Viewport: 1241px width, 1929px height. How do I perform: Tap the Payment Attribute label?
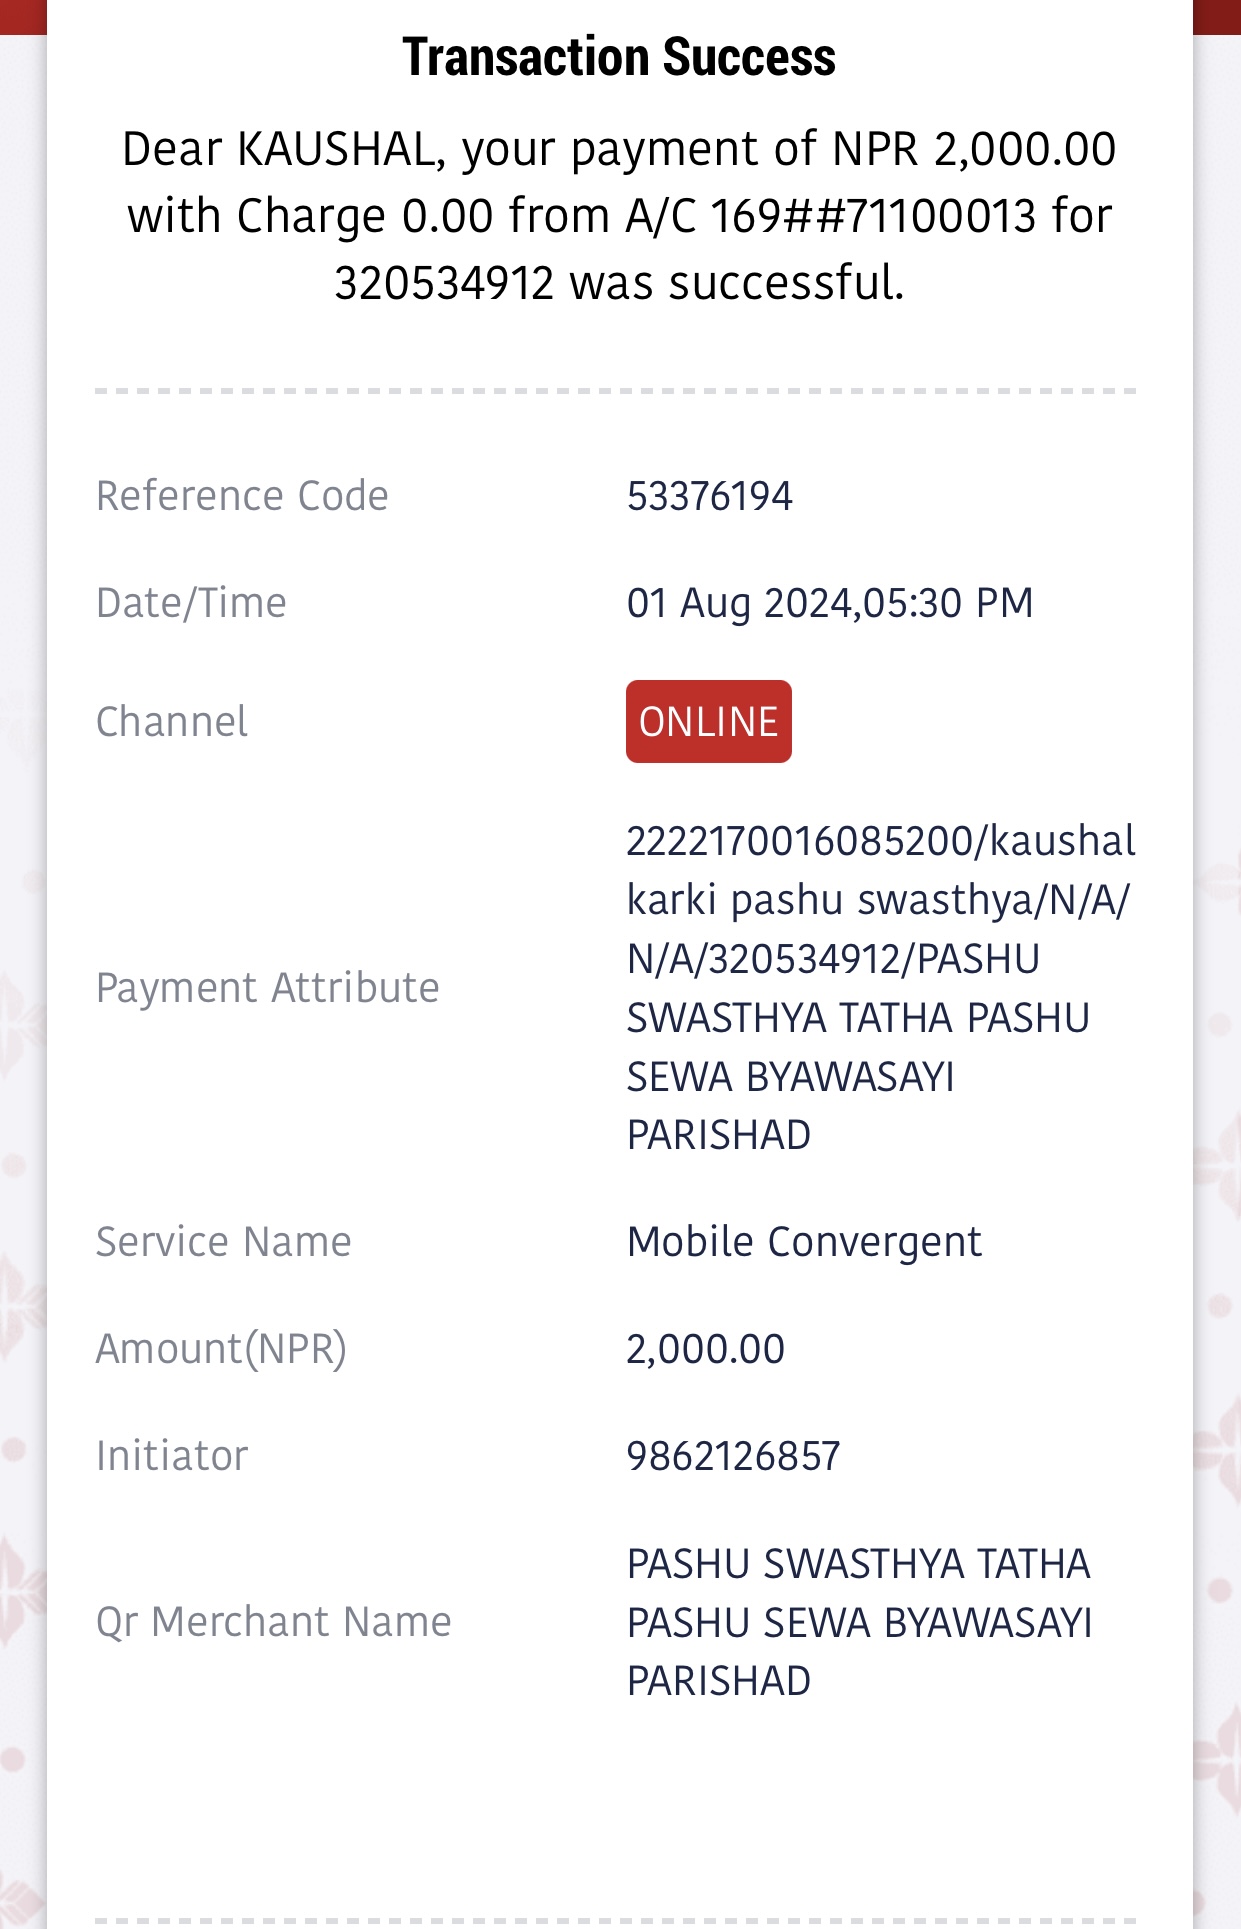(267, 988)
